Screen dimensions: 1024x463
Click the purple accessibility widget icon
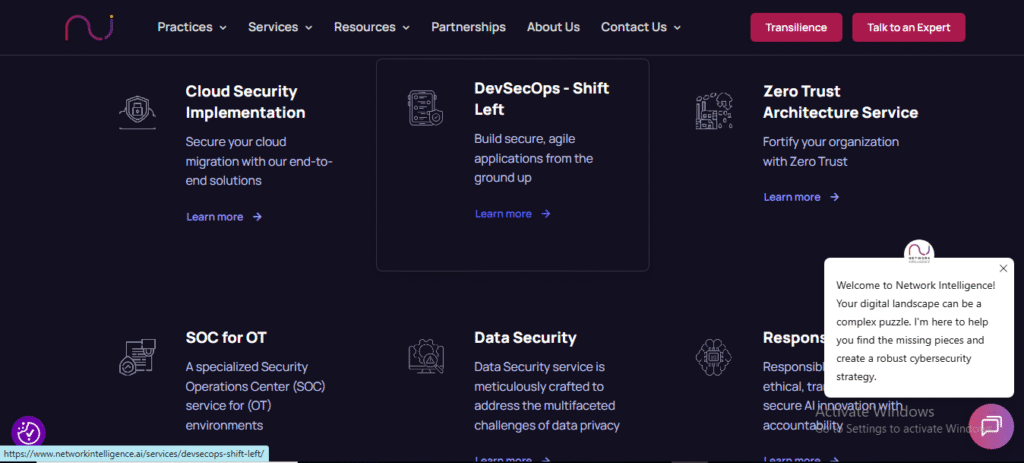(29, 432)
